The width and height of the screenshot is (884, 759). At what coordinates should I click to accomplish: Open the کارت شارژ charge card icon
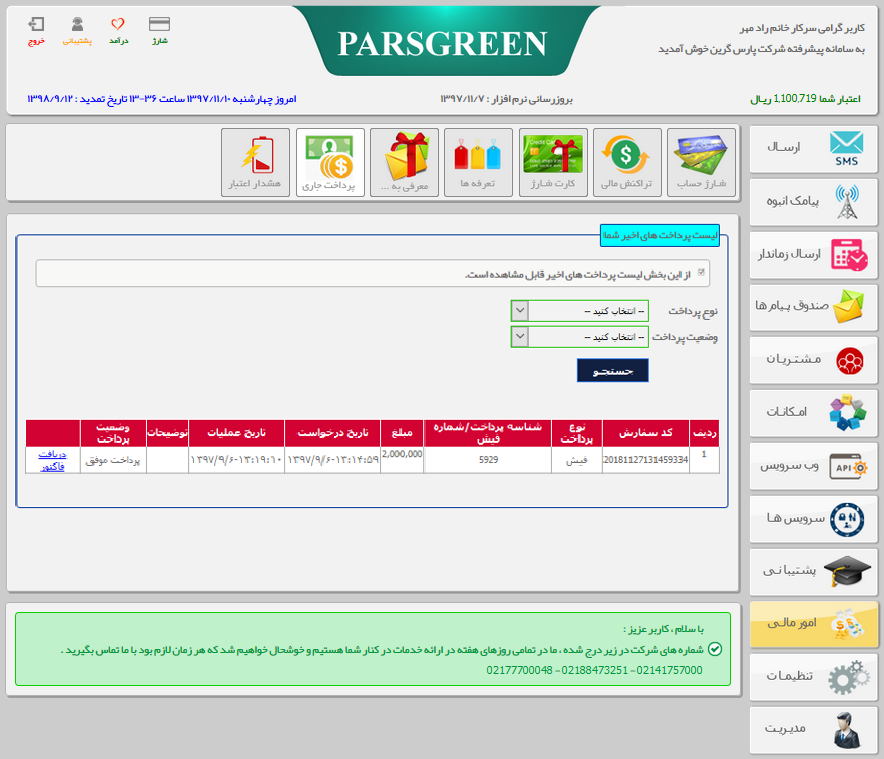point(553,162)
